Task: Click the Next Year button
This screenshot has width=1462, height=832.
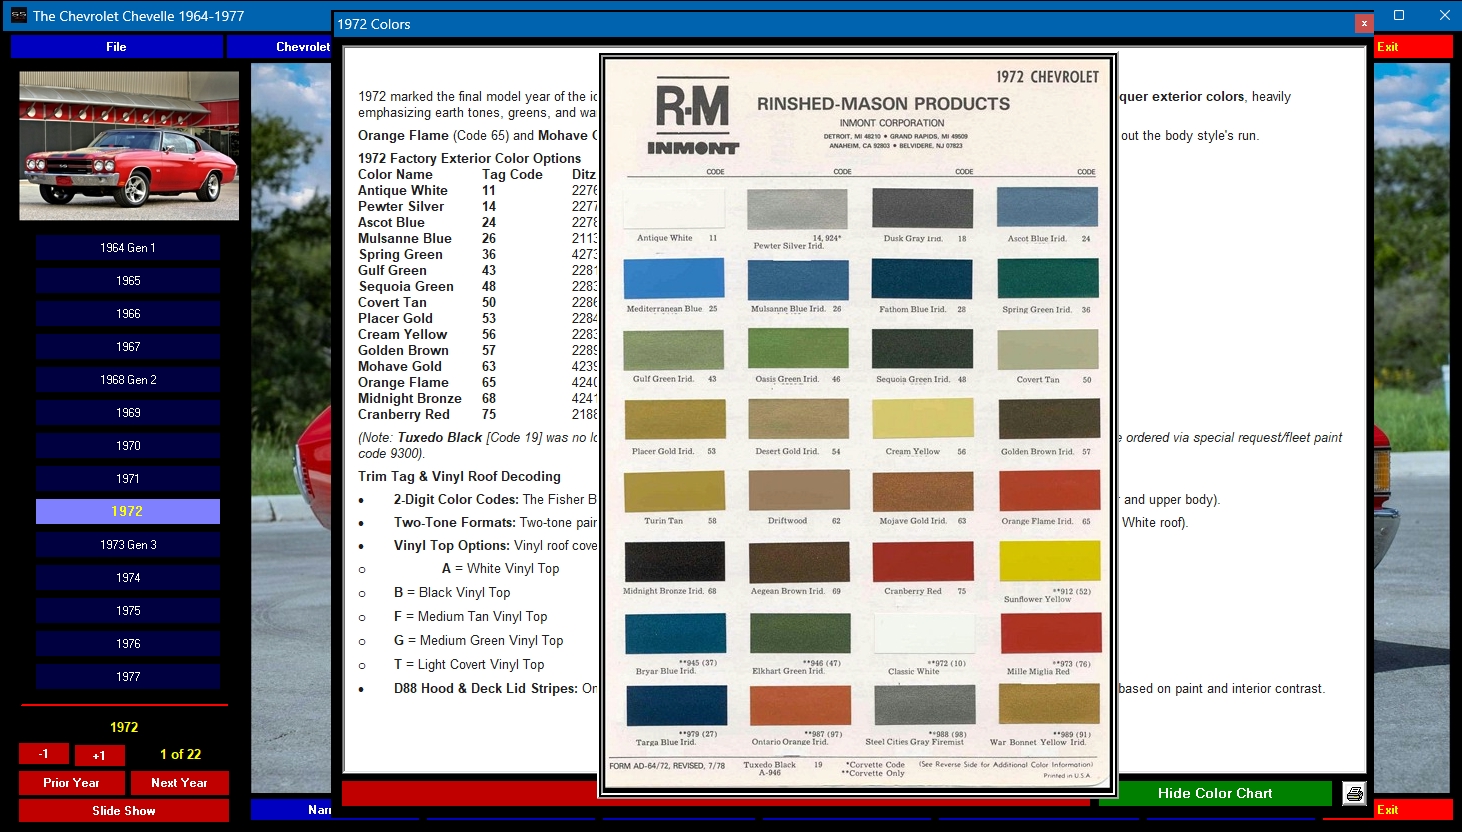Action: coord(180,783)
